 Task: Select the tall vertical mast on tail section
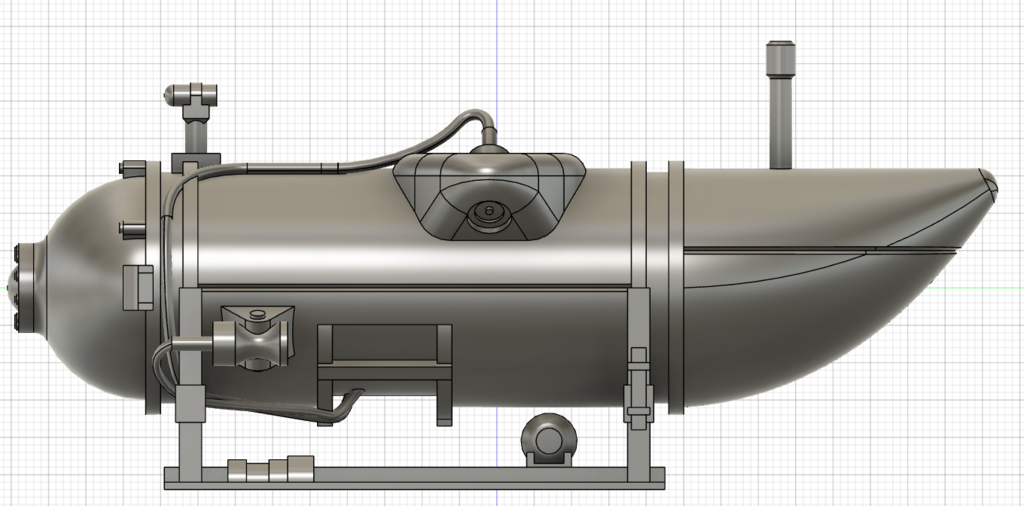[780, 104]
